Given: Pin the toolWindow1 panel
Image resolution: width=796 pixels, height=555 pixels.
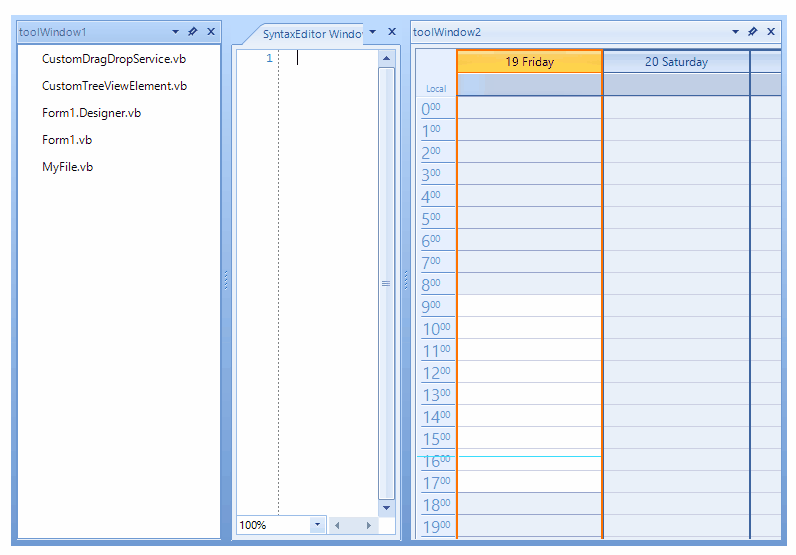Looking at the screenshot, I should pyautogui.click(x=192, y=31).
